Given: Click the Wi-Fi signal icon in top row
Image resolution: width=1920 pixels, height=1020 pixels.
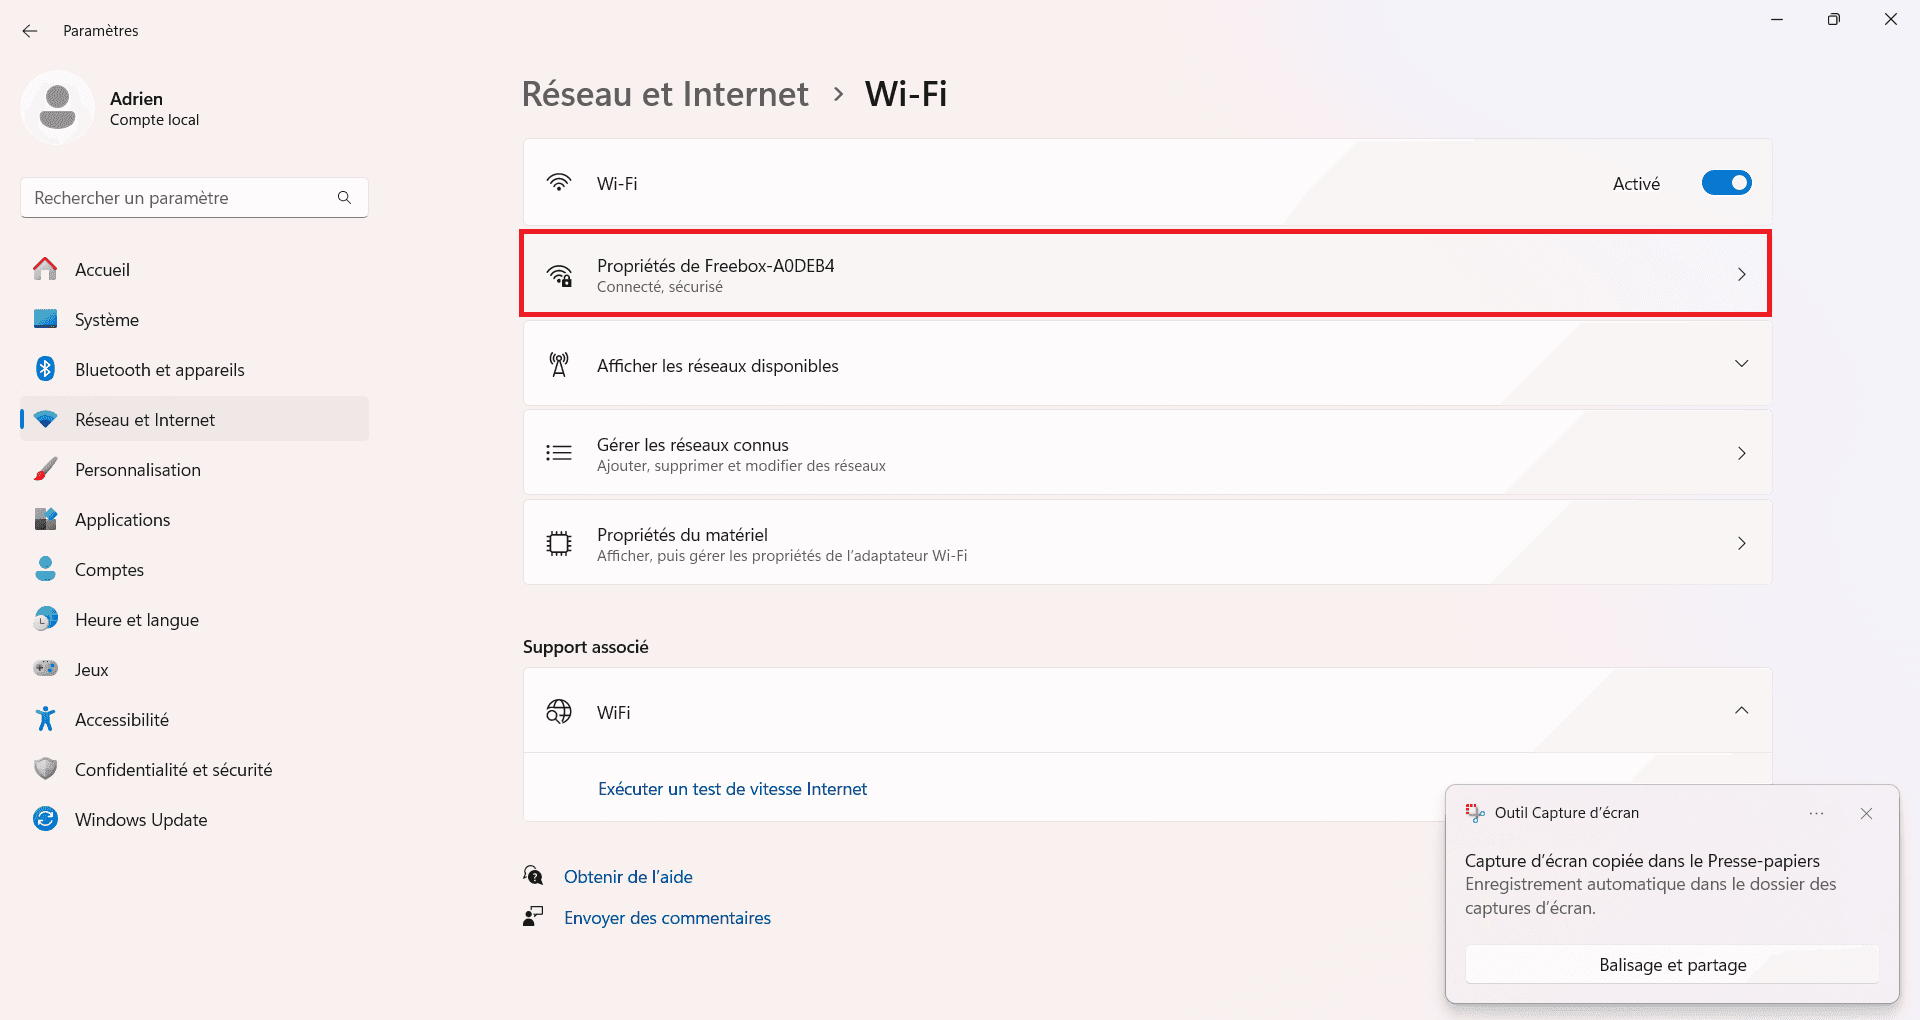Looking at the screenshot, I should tap(559, 183).
